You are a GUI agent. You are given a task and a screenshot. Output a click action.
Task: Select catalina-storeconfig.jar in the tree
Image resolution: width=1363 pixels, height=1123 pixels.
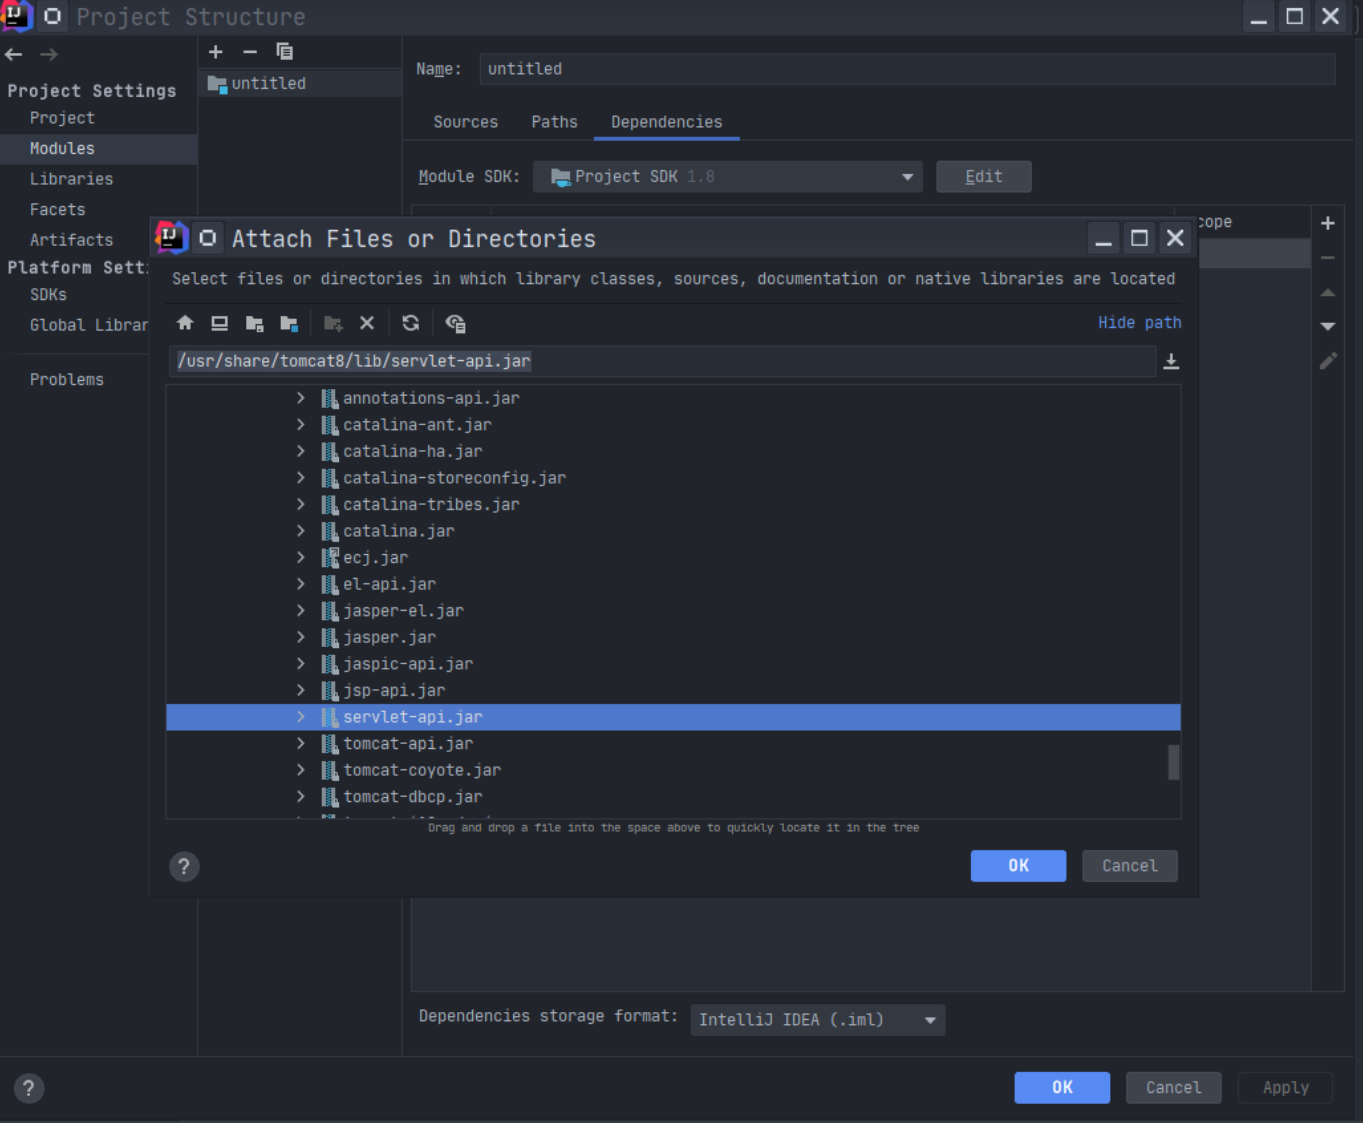(x=454, y=478)
